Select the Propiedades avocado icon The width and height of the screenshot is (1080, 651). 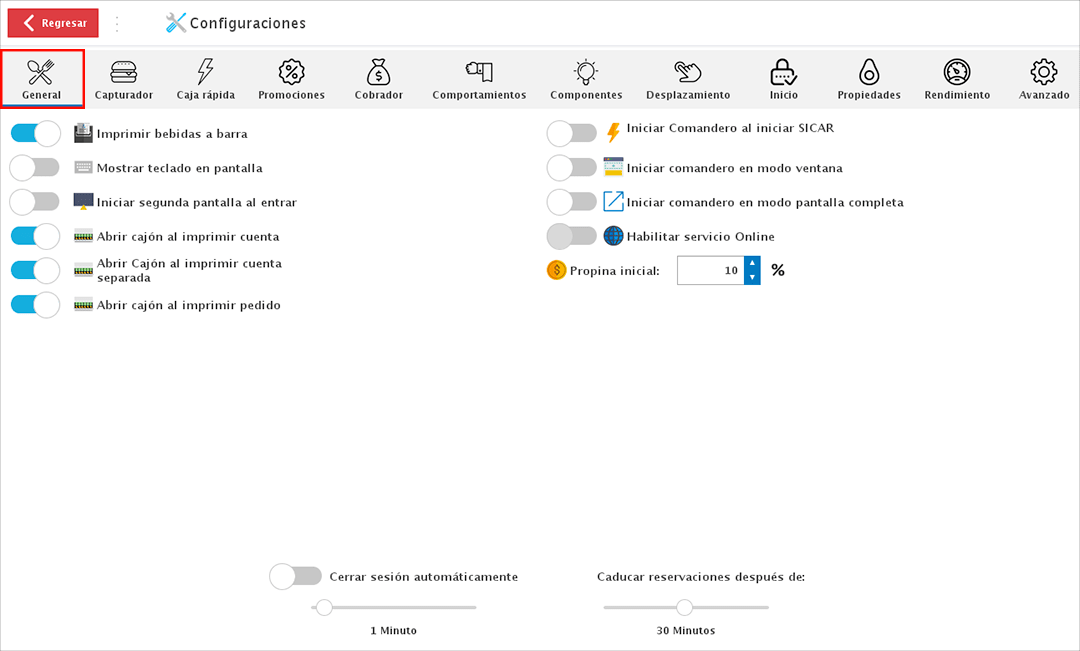pos(868,78)
